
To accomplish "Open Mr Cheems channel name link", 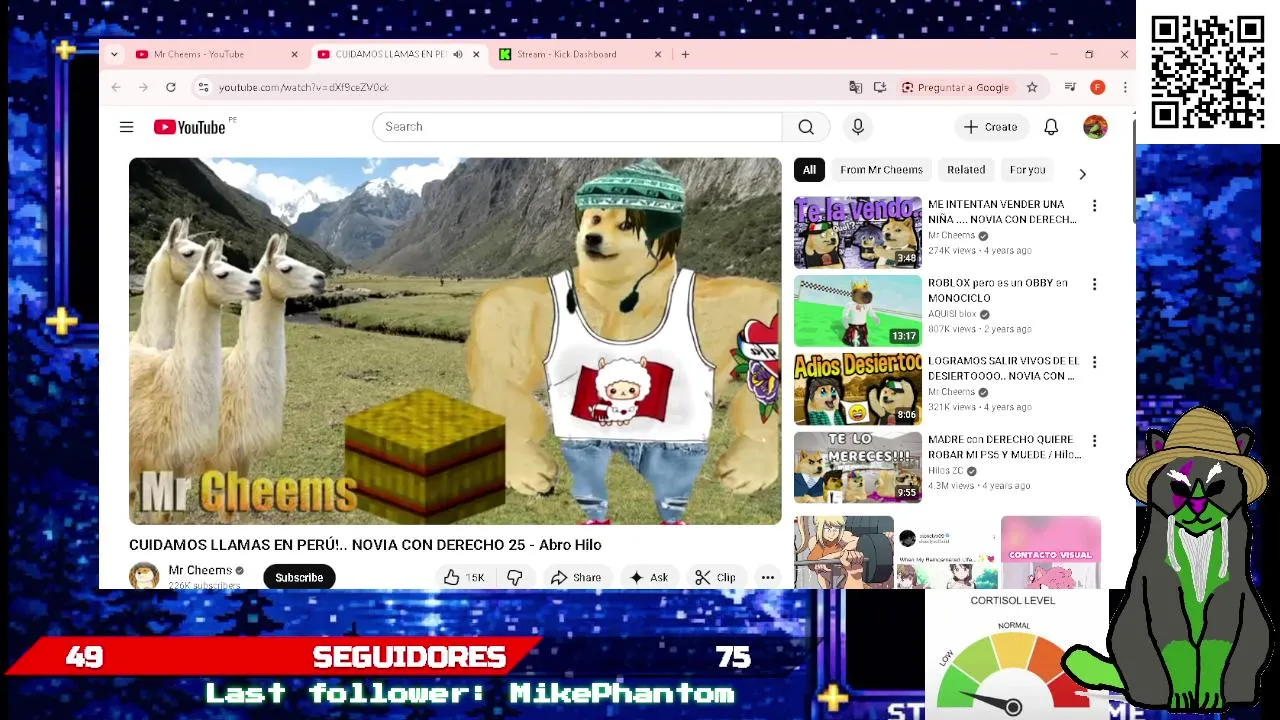I will 200,570.
